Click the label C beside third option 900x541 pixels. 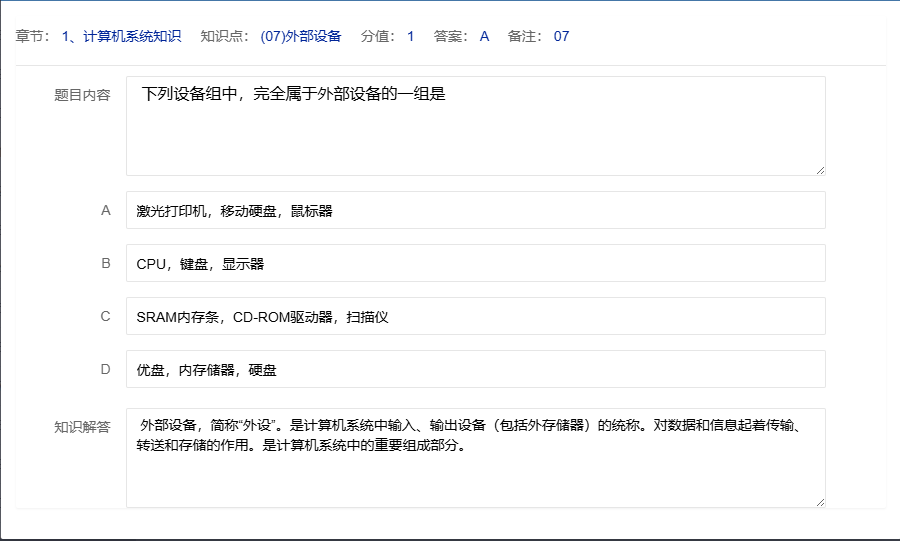[105, 316]
